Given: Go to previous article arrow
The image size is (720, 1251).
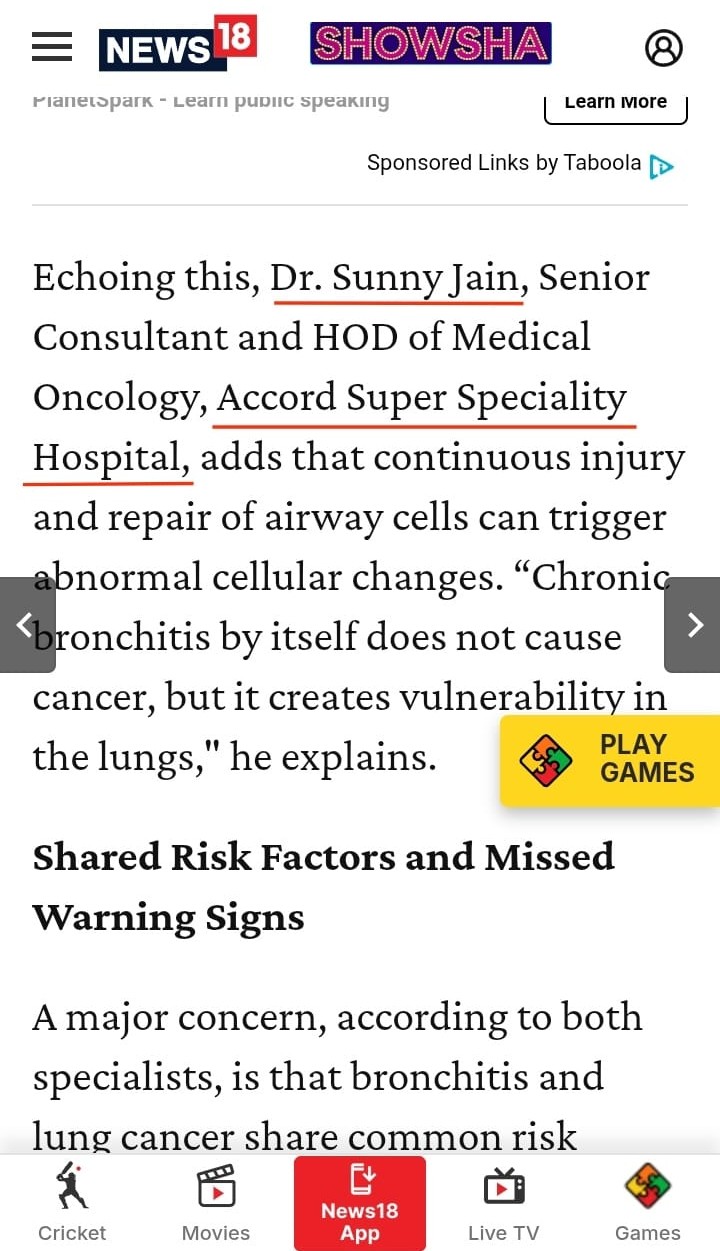Looking at the screenshot, I should pyautogui.click(x=26, y=625).
